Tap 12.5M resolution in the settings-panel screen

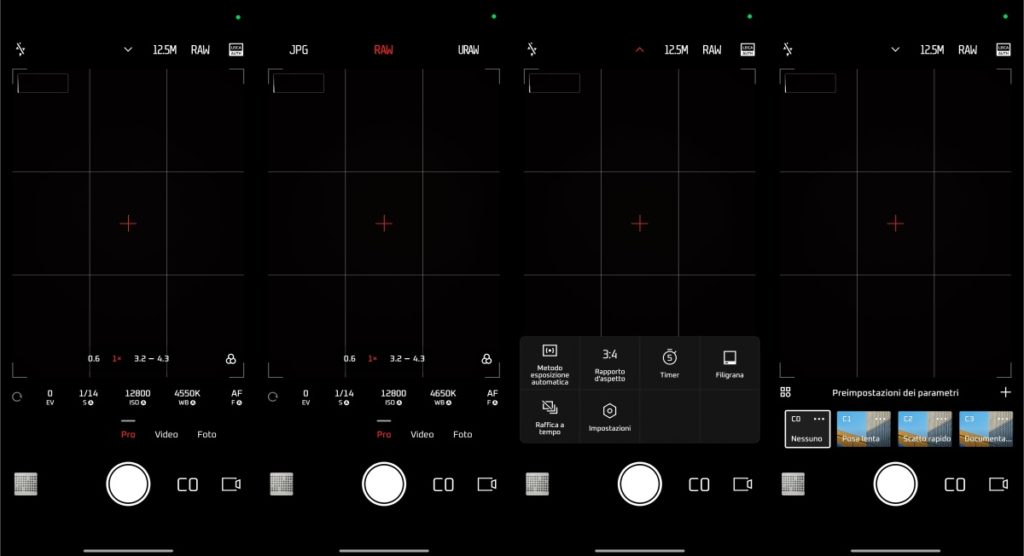tap(676, 50)
